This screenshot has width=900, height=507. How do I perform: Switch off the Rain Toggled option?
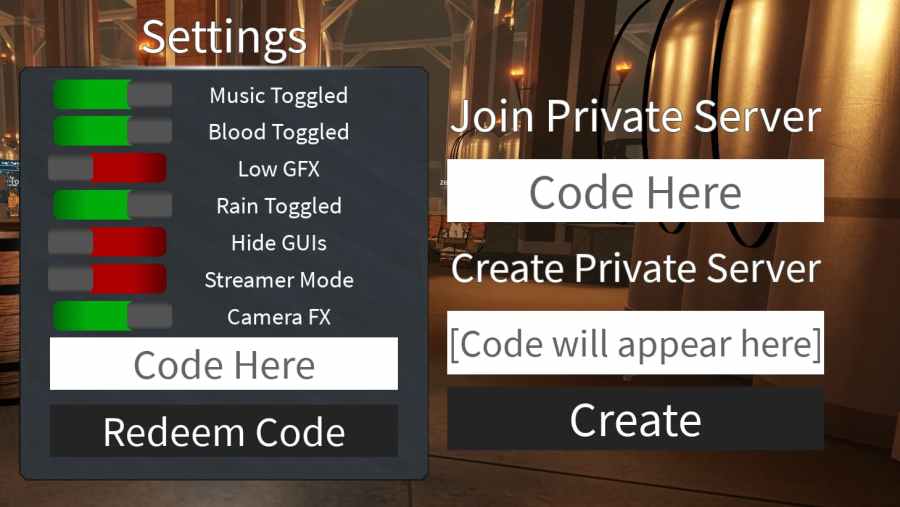point(112,205)
